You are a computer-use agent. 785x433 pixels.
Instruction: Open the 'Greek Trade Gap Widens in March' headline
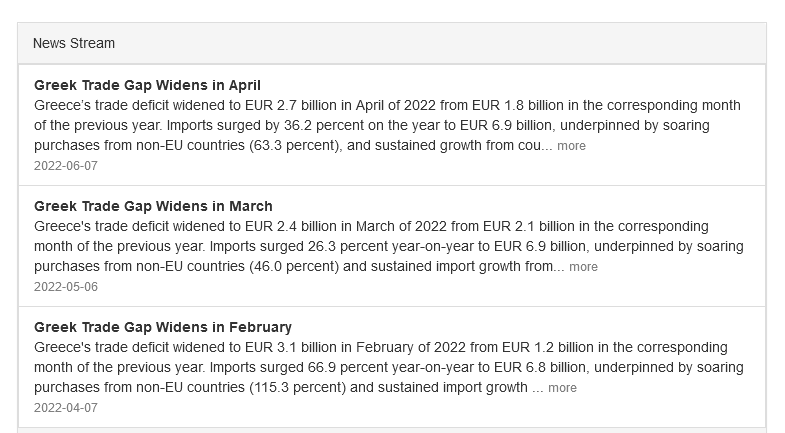point(153,206)
